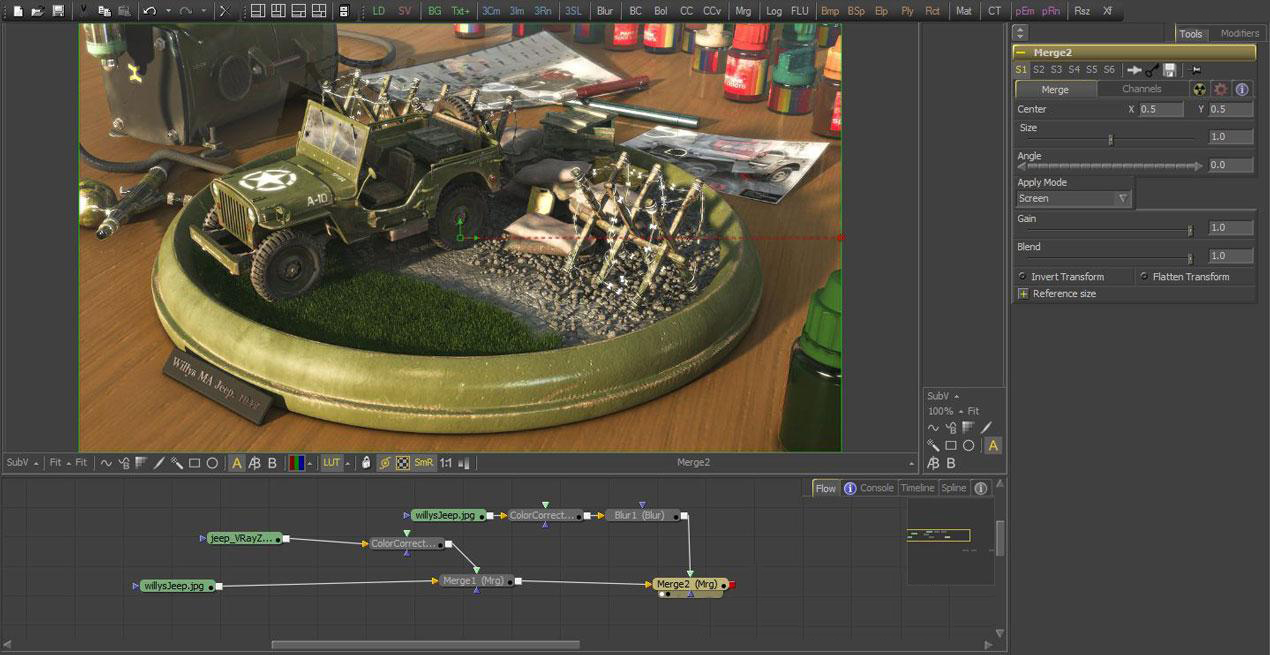Expand the Reference size section
Viewport: 1270px width, 655px height.
tap(1023, 294)
